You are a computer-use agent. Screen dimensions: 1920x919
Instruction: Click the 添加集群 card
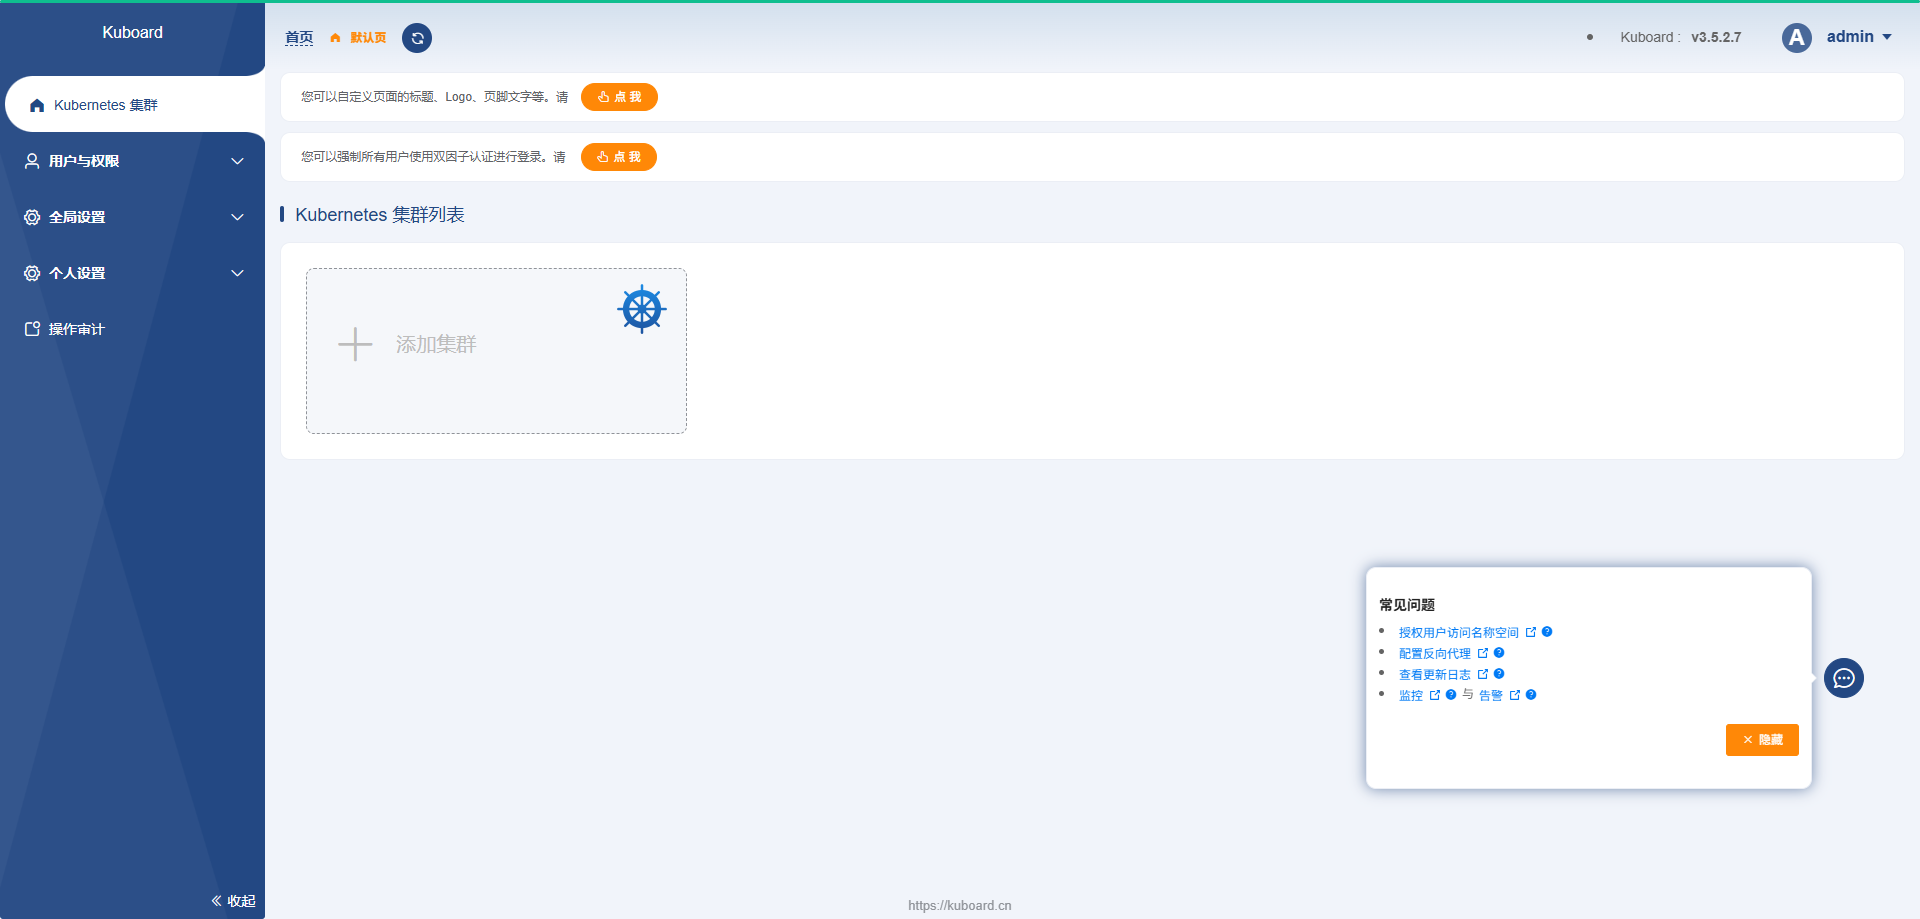(496, 351)
